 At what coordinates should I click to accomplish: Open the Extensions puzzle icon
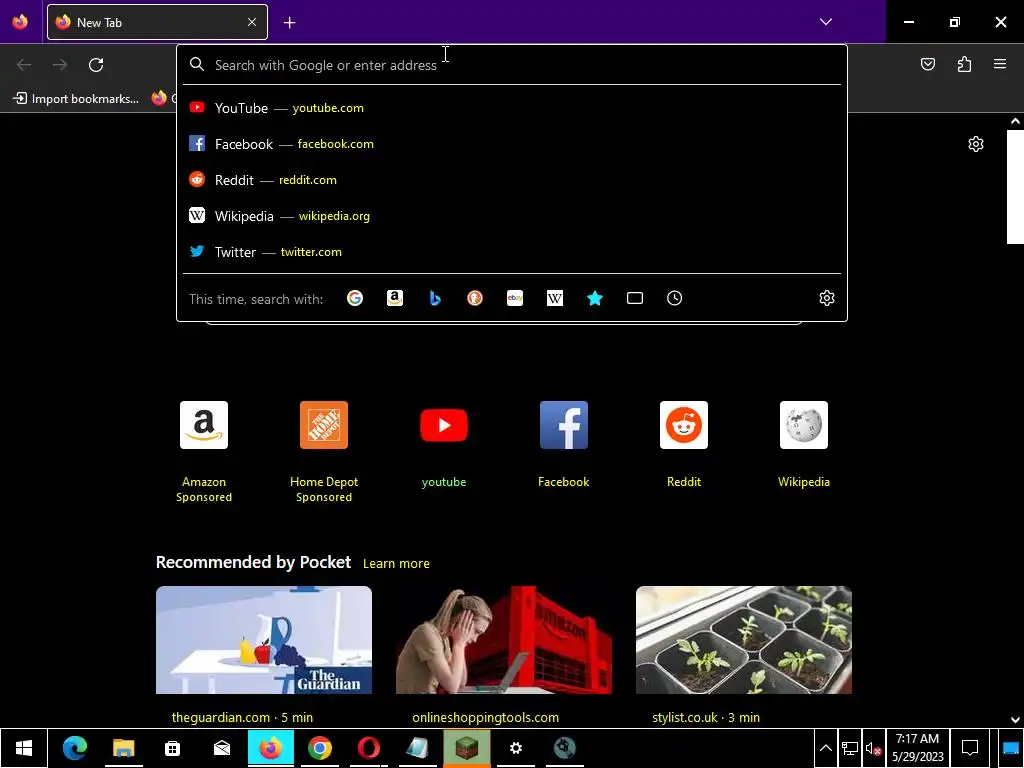[964, 64]
